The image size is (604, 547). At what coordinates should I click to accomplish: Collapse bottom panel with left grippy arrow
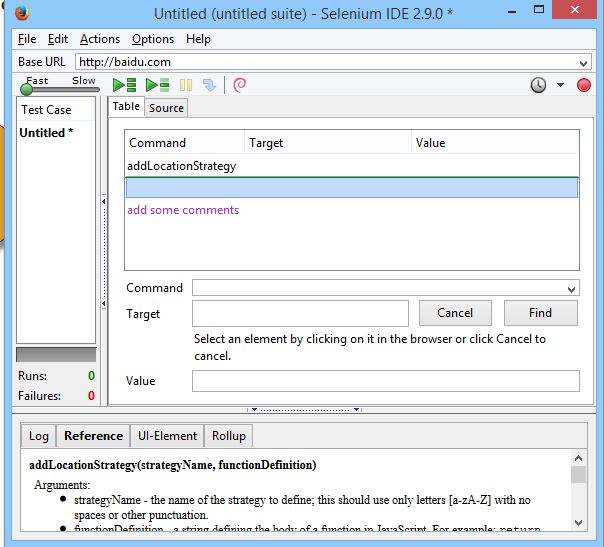254,409
